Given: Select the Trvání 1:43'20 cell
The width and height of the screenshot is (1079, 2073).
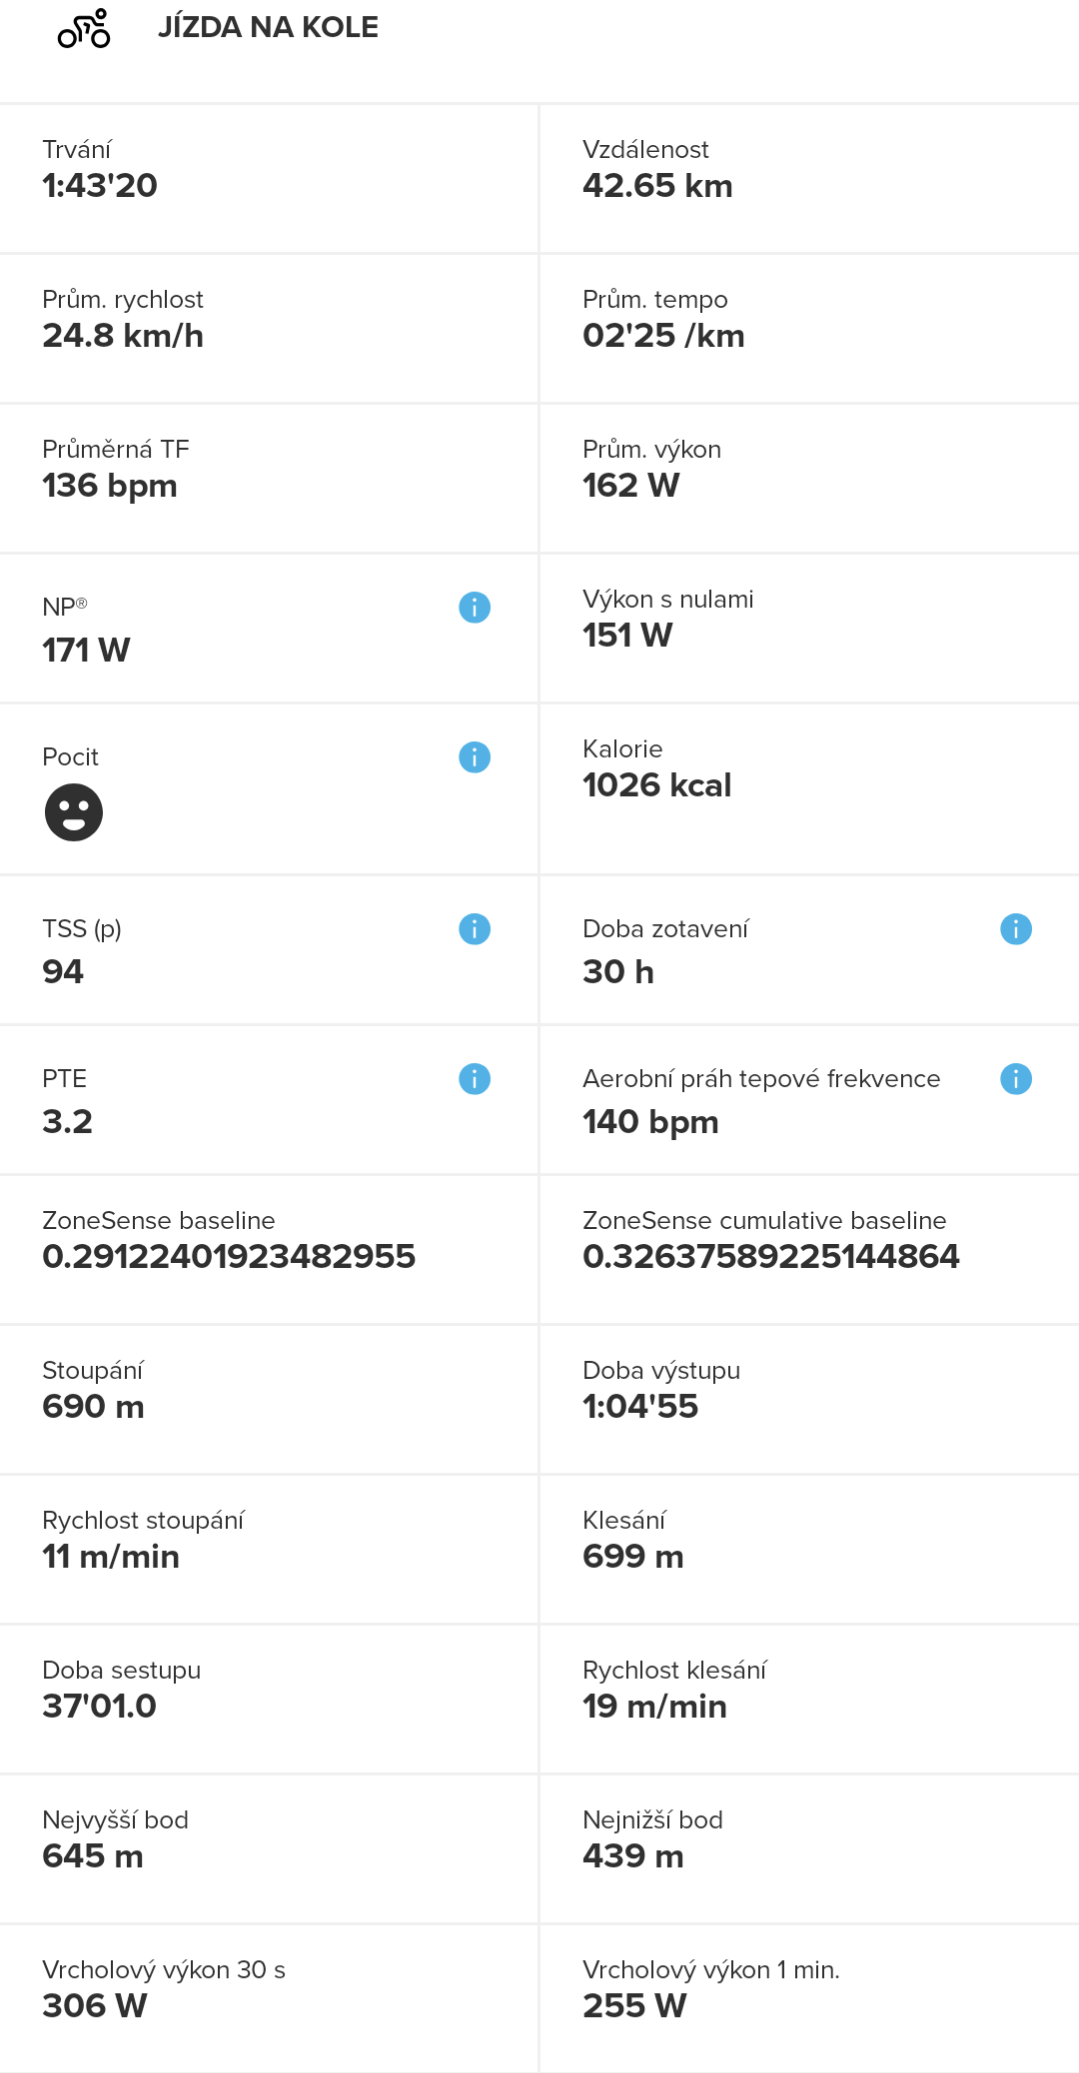Looking at the screenshot, I should [269, 179].
